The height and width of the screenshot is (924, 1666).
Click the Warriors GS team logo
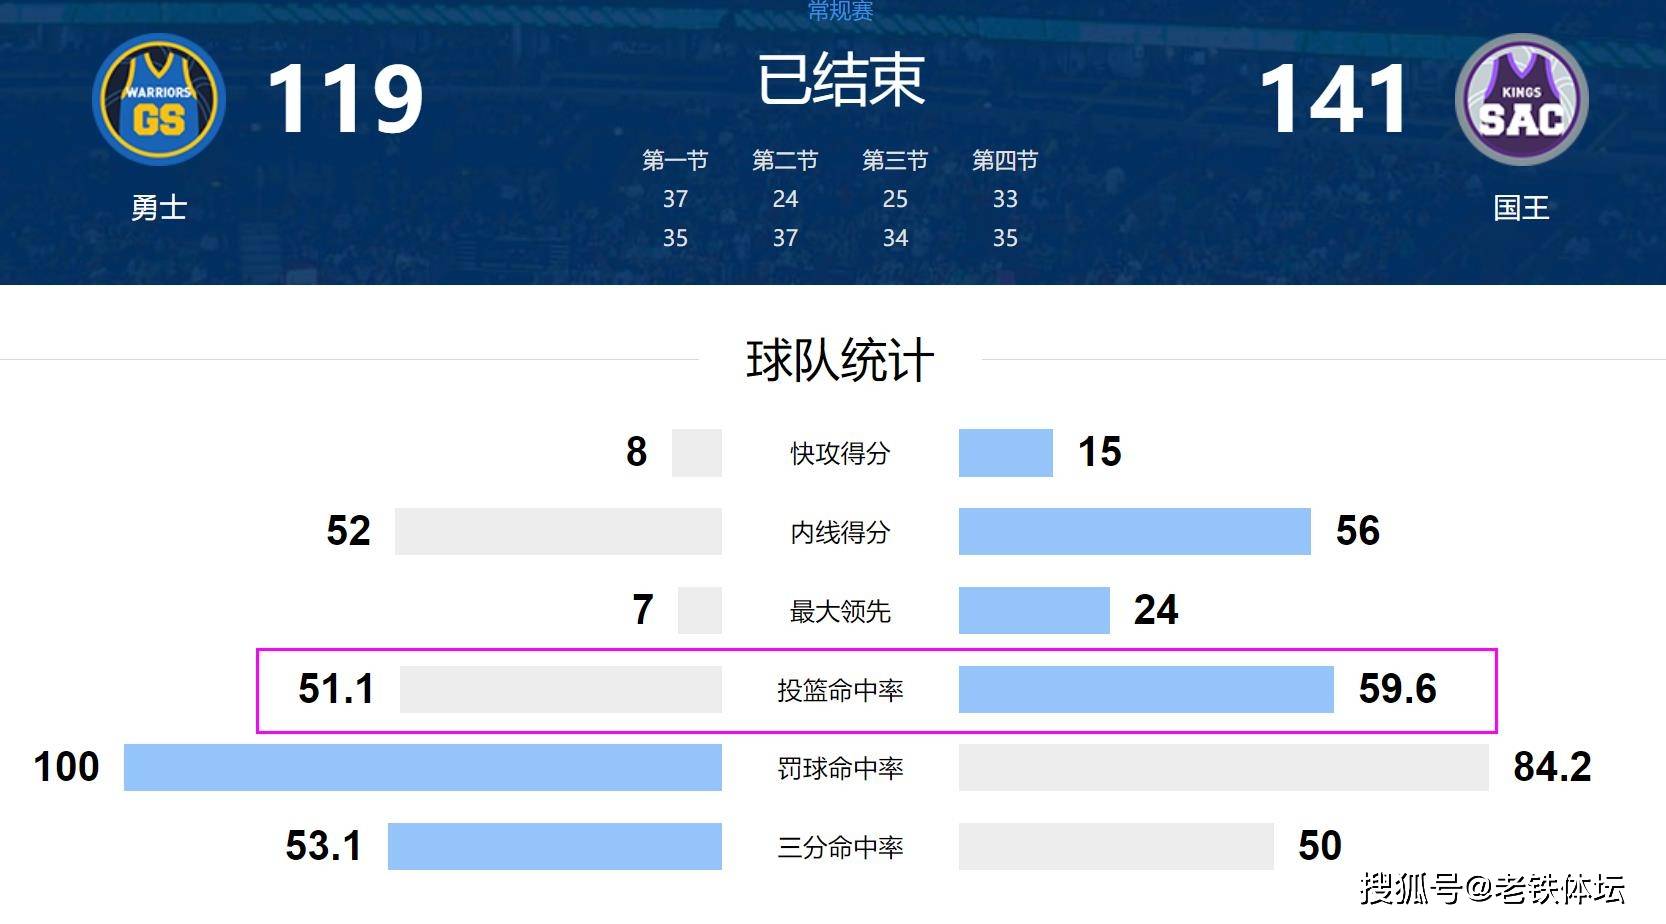pos(159,100)
